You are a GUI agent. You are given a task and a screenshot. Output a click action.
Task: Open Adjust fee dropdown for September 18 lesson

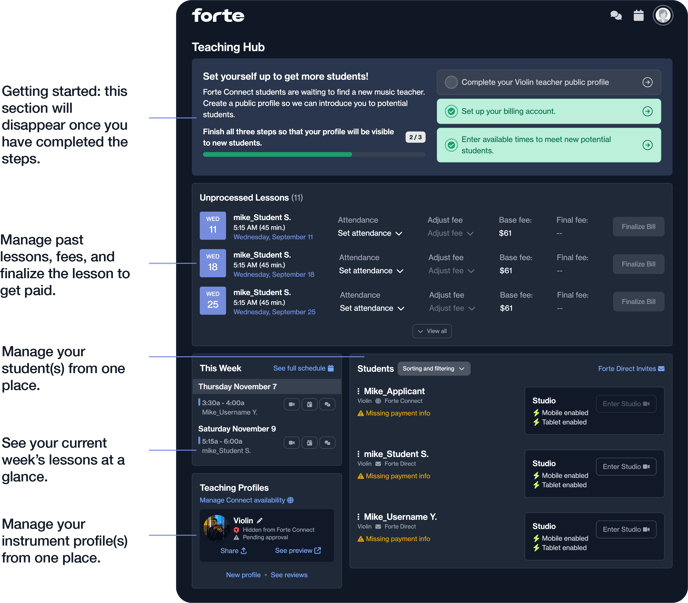pos(451,271)
